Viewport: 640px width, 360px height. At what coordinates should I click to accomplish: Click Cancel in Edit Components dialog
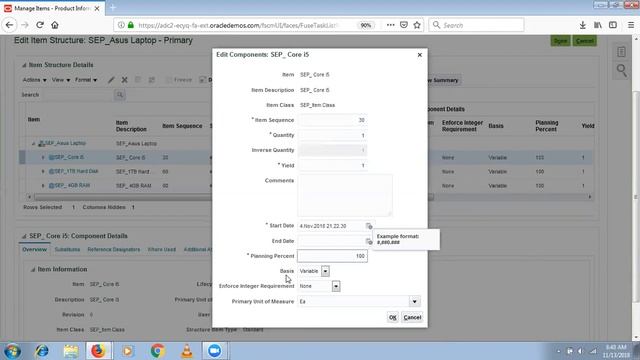(x=412, y=318)
